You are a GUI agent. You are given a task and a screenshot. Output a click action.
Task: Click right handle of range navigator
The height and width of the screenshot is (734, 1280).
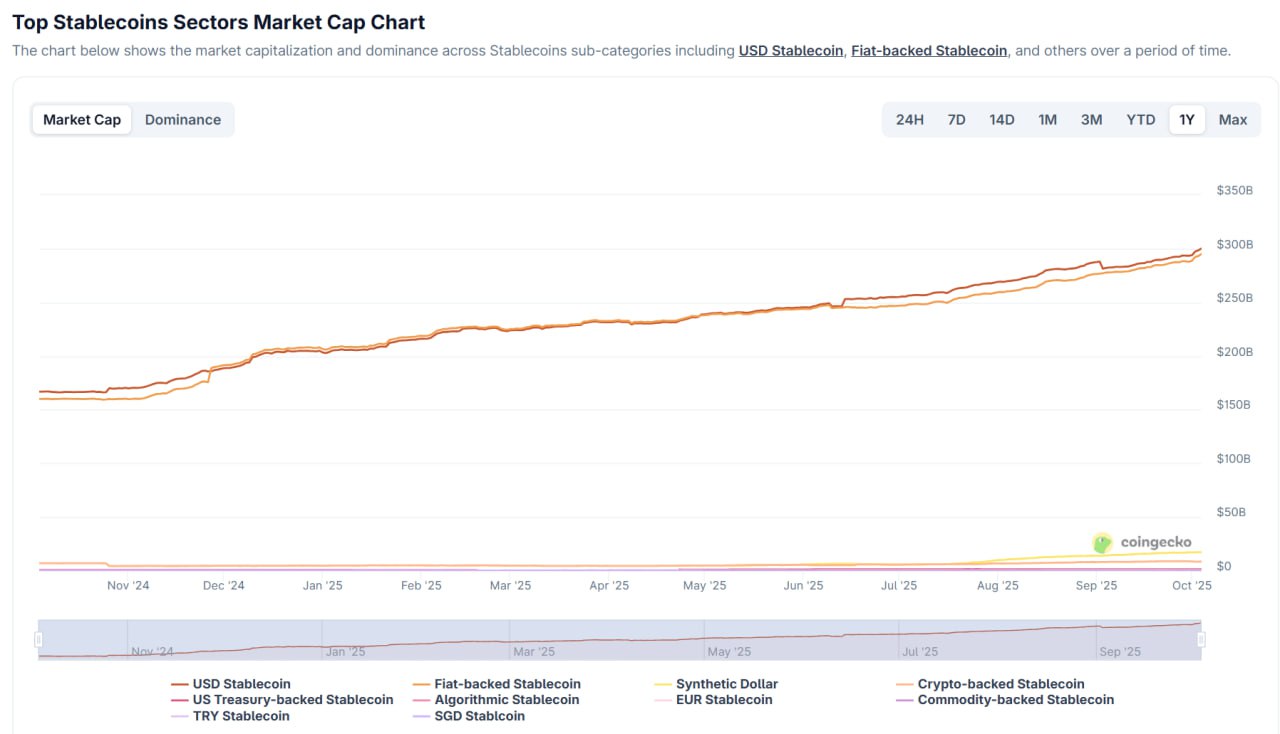click(1201, 640)
